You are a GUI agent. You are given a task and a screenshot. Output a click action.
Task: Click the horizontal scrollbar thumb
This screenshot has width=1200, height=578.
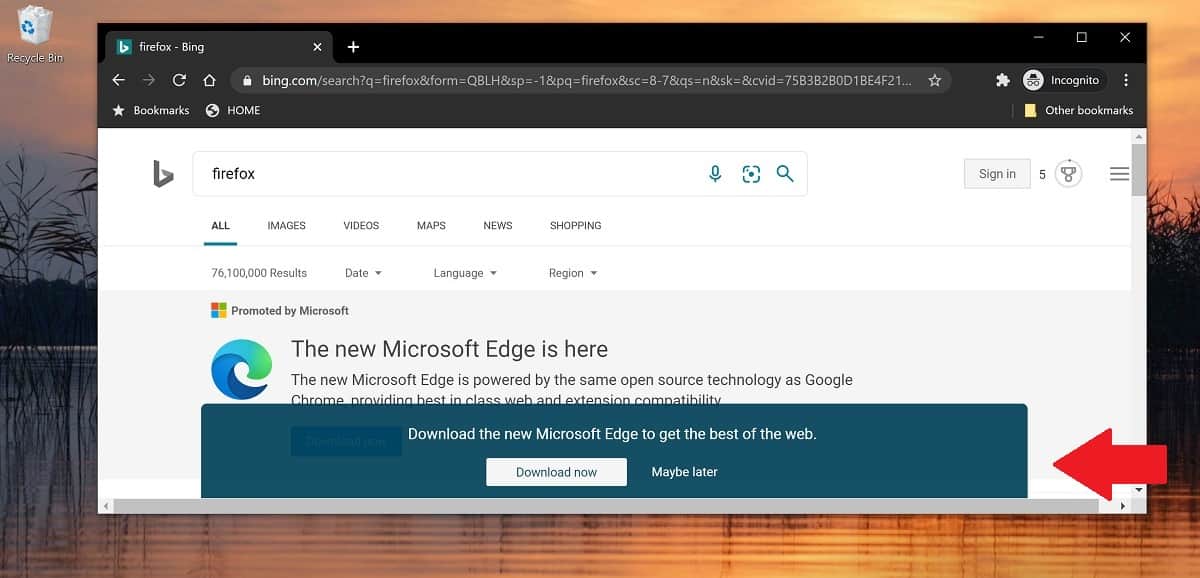606,506
